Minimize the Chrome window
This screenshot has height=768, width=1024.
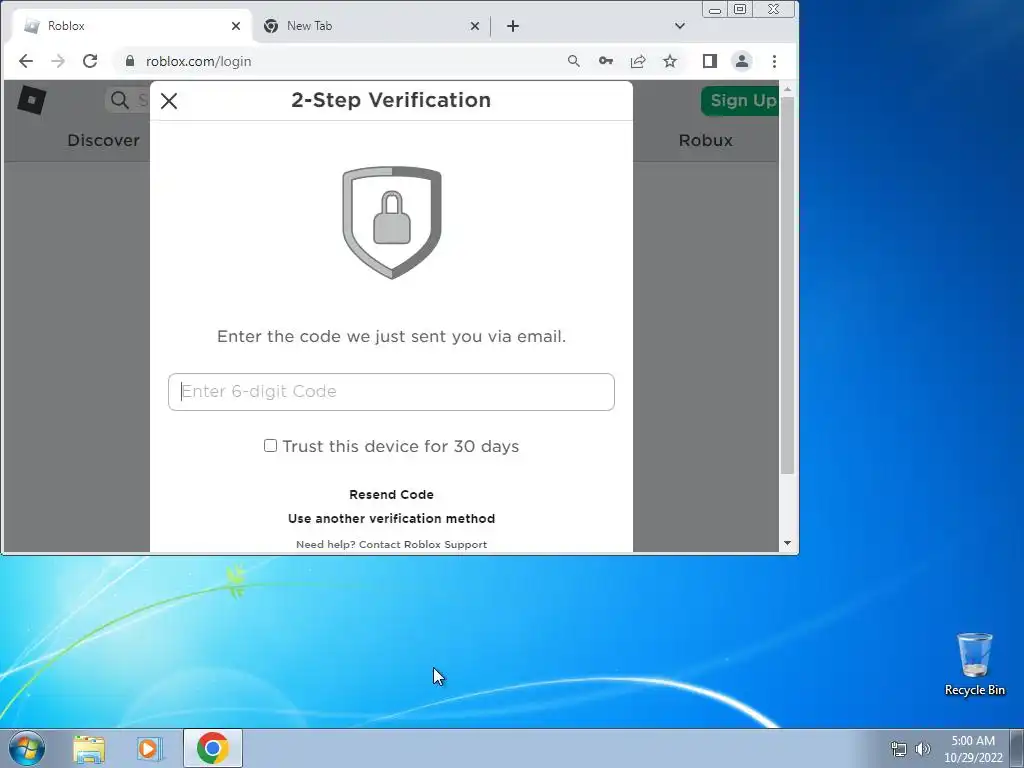tap(715, 10)
